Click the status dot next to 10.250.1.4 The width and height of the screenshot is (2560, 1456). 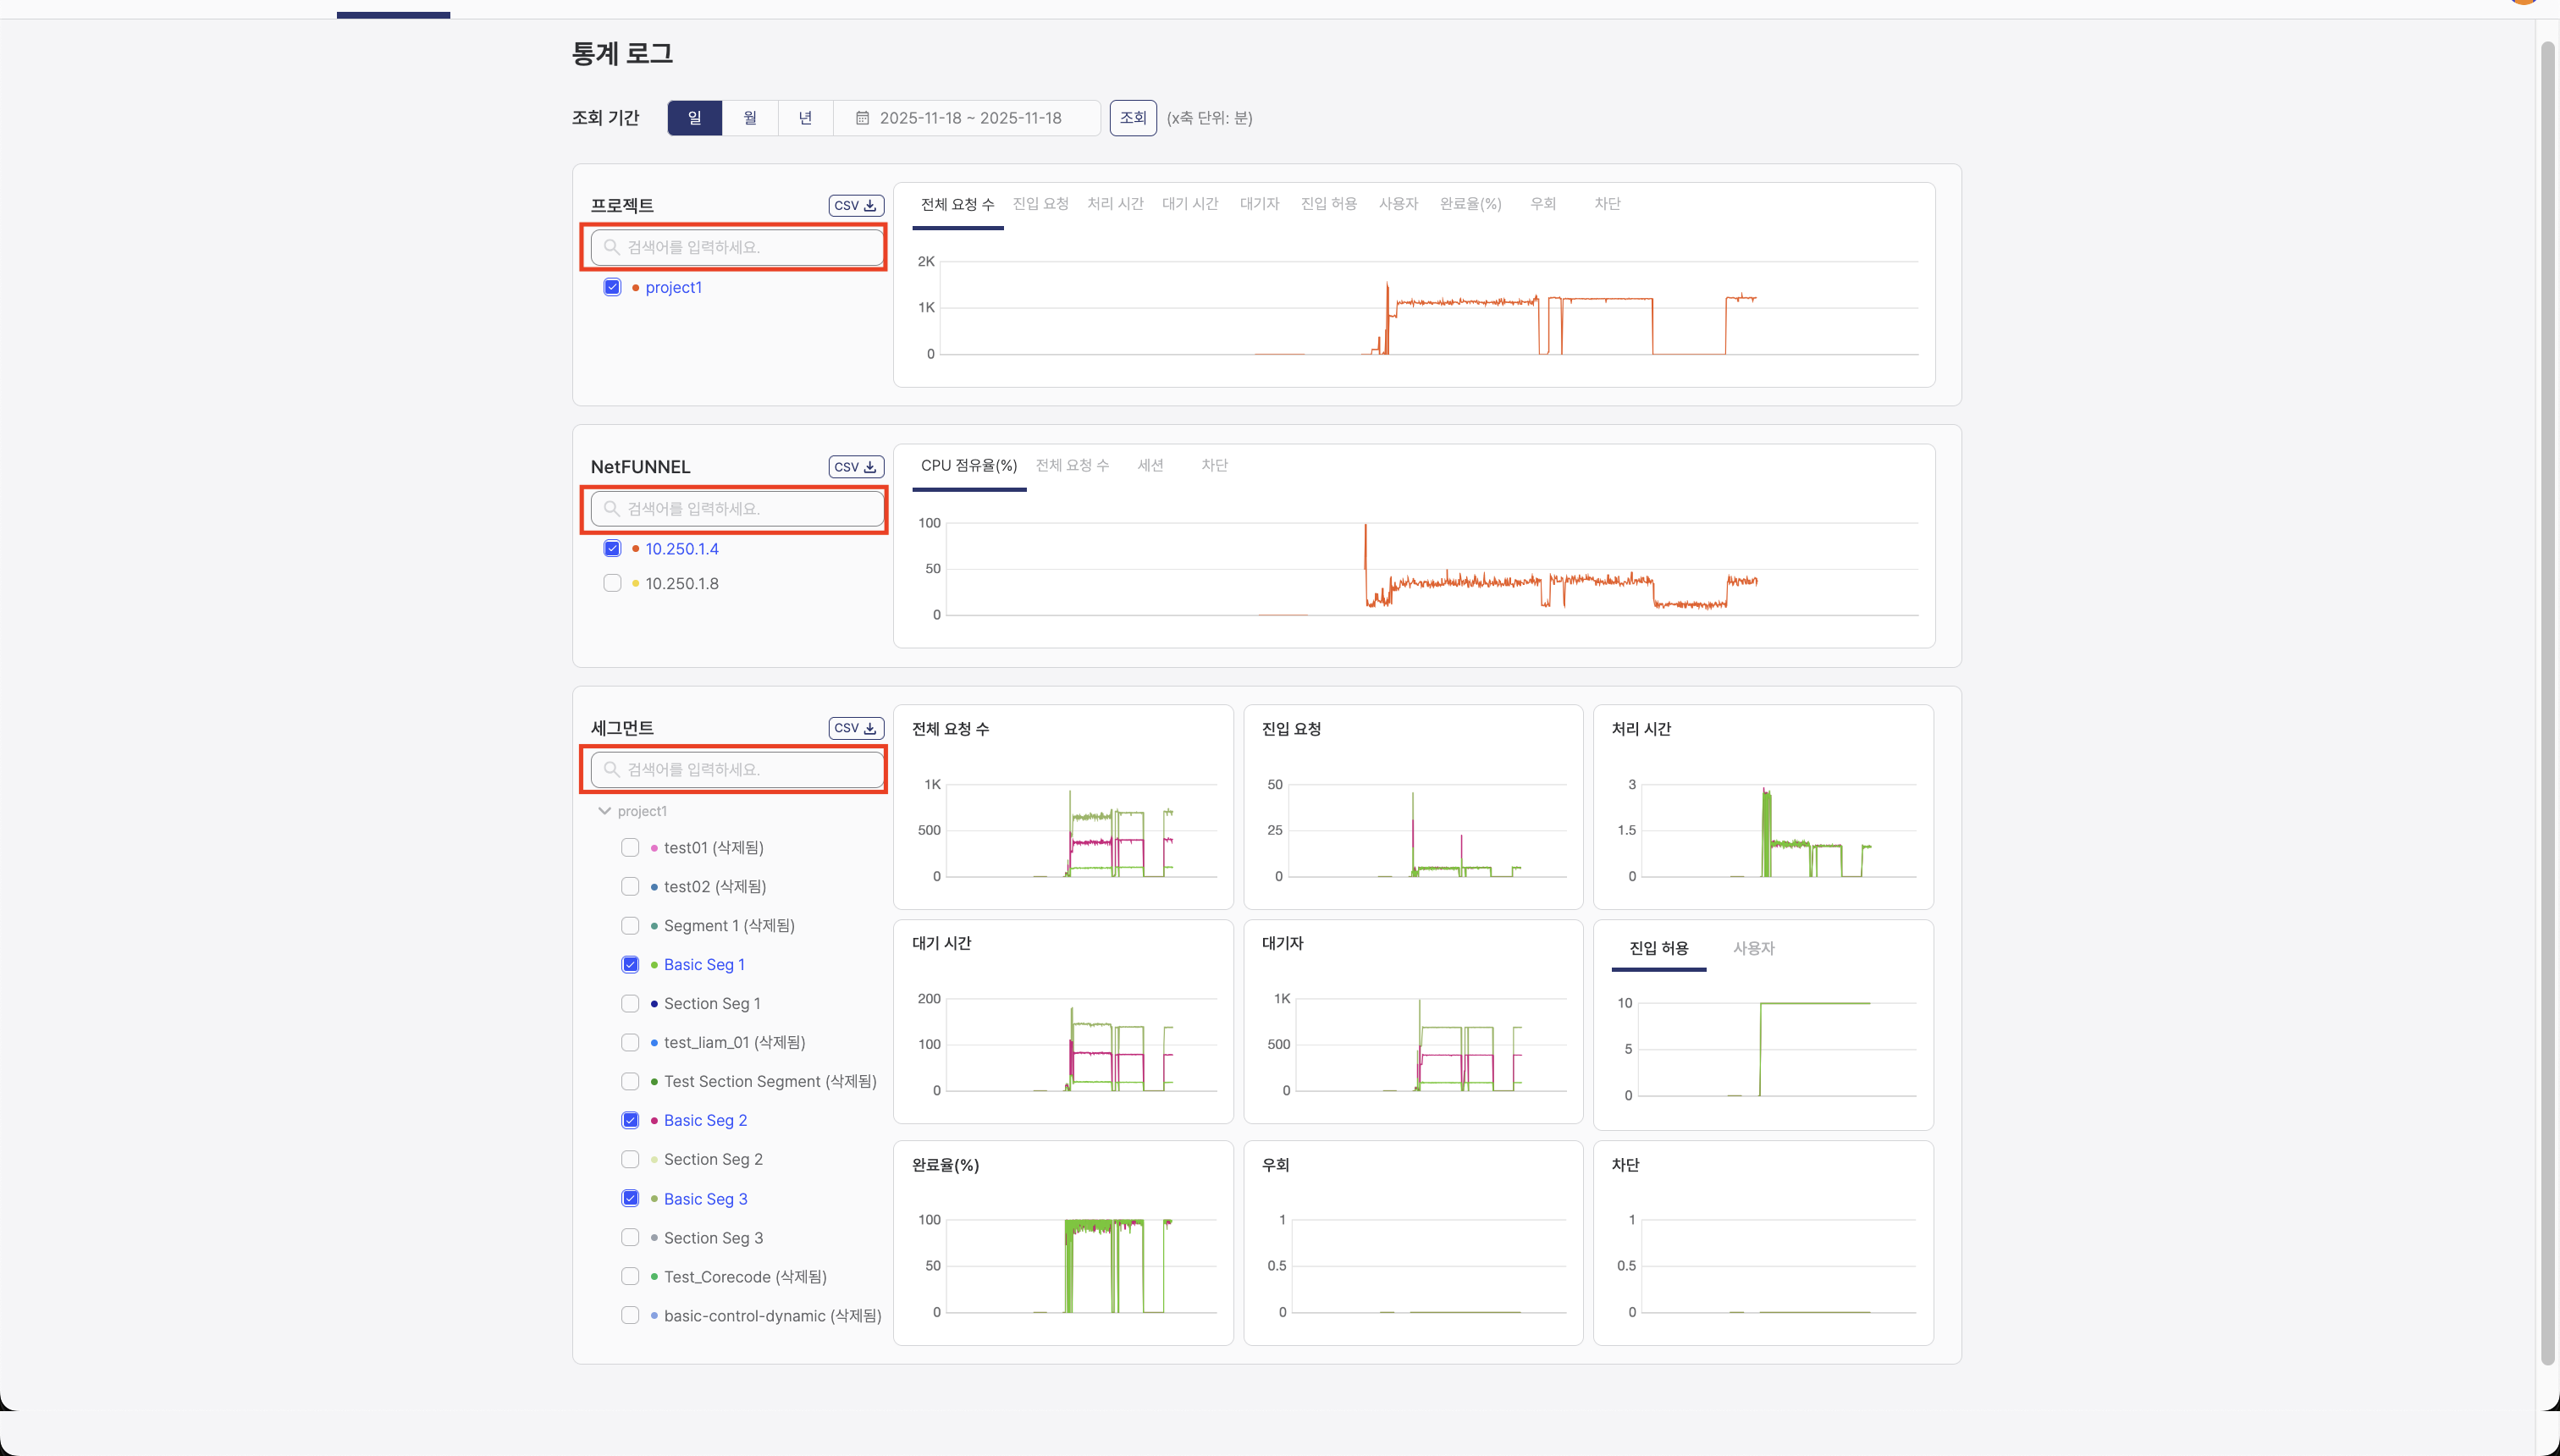[x=635, y=548]
